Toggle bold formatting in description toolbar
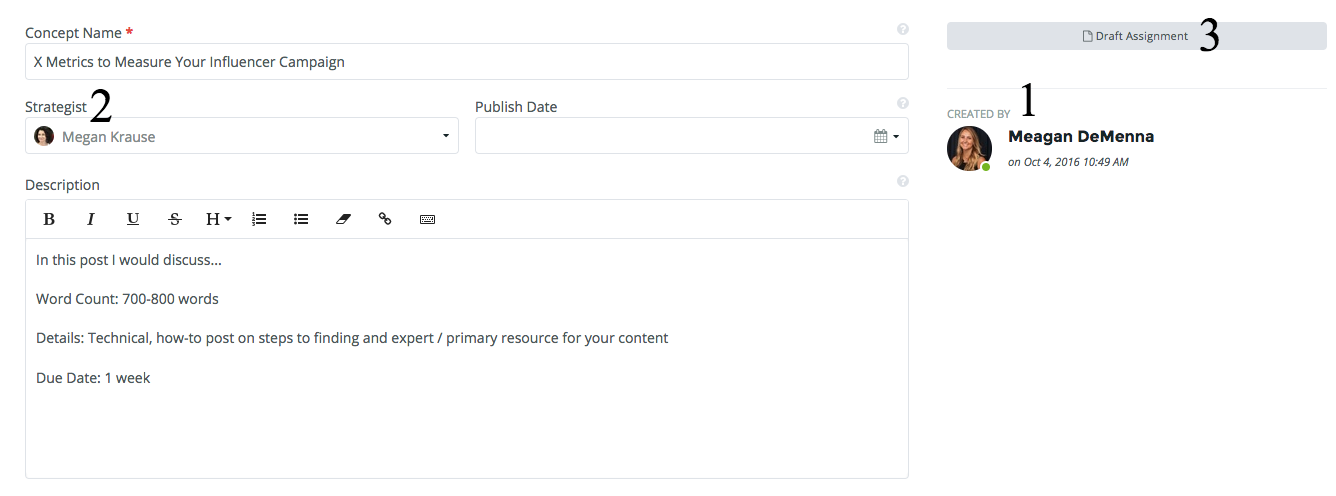Viewport: 1336px width, 496px height. click(49, 219)
